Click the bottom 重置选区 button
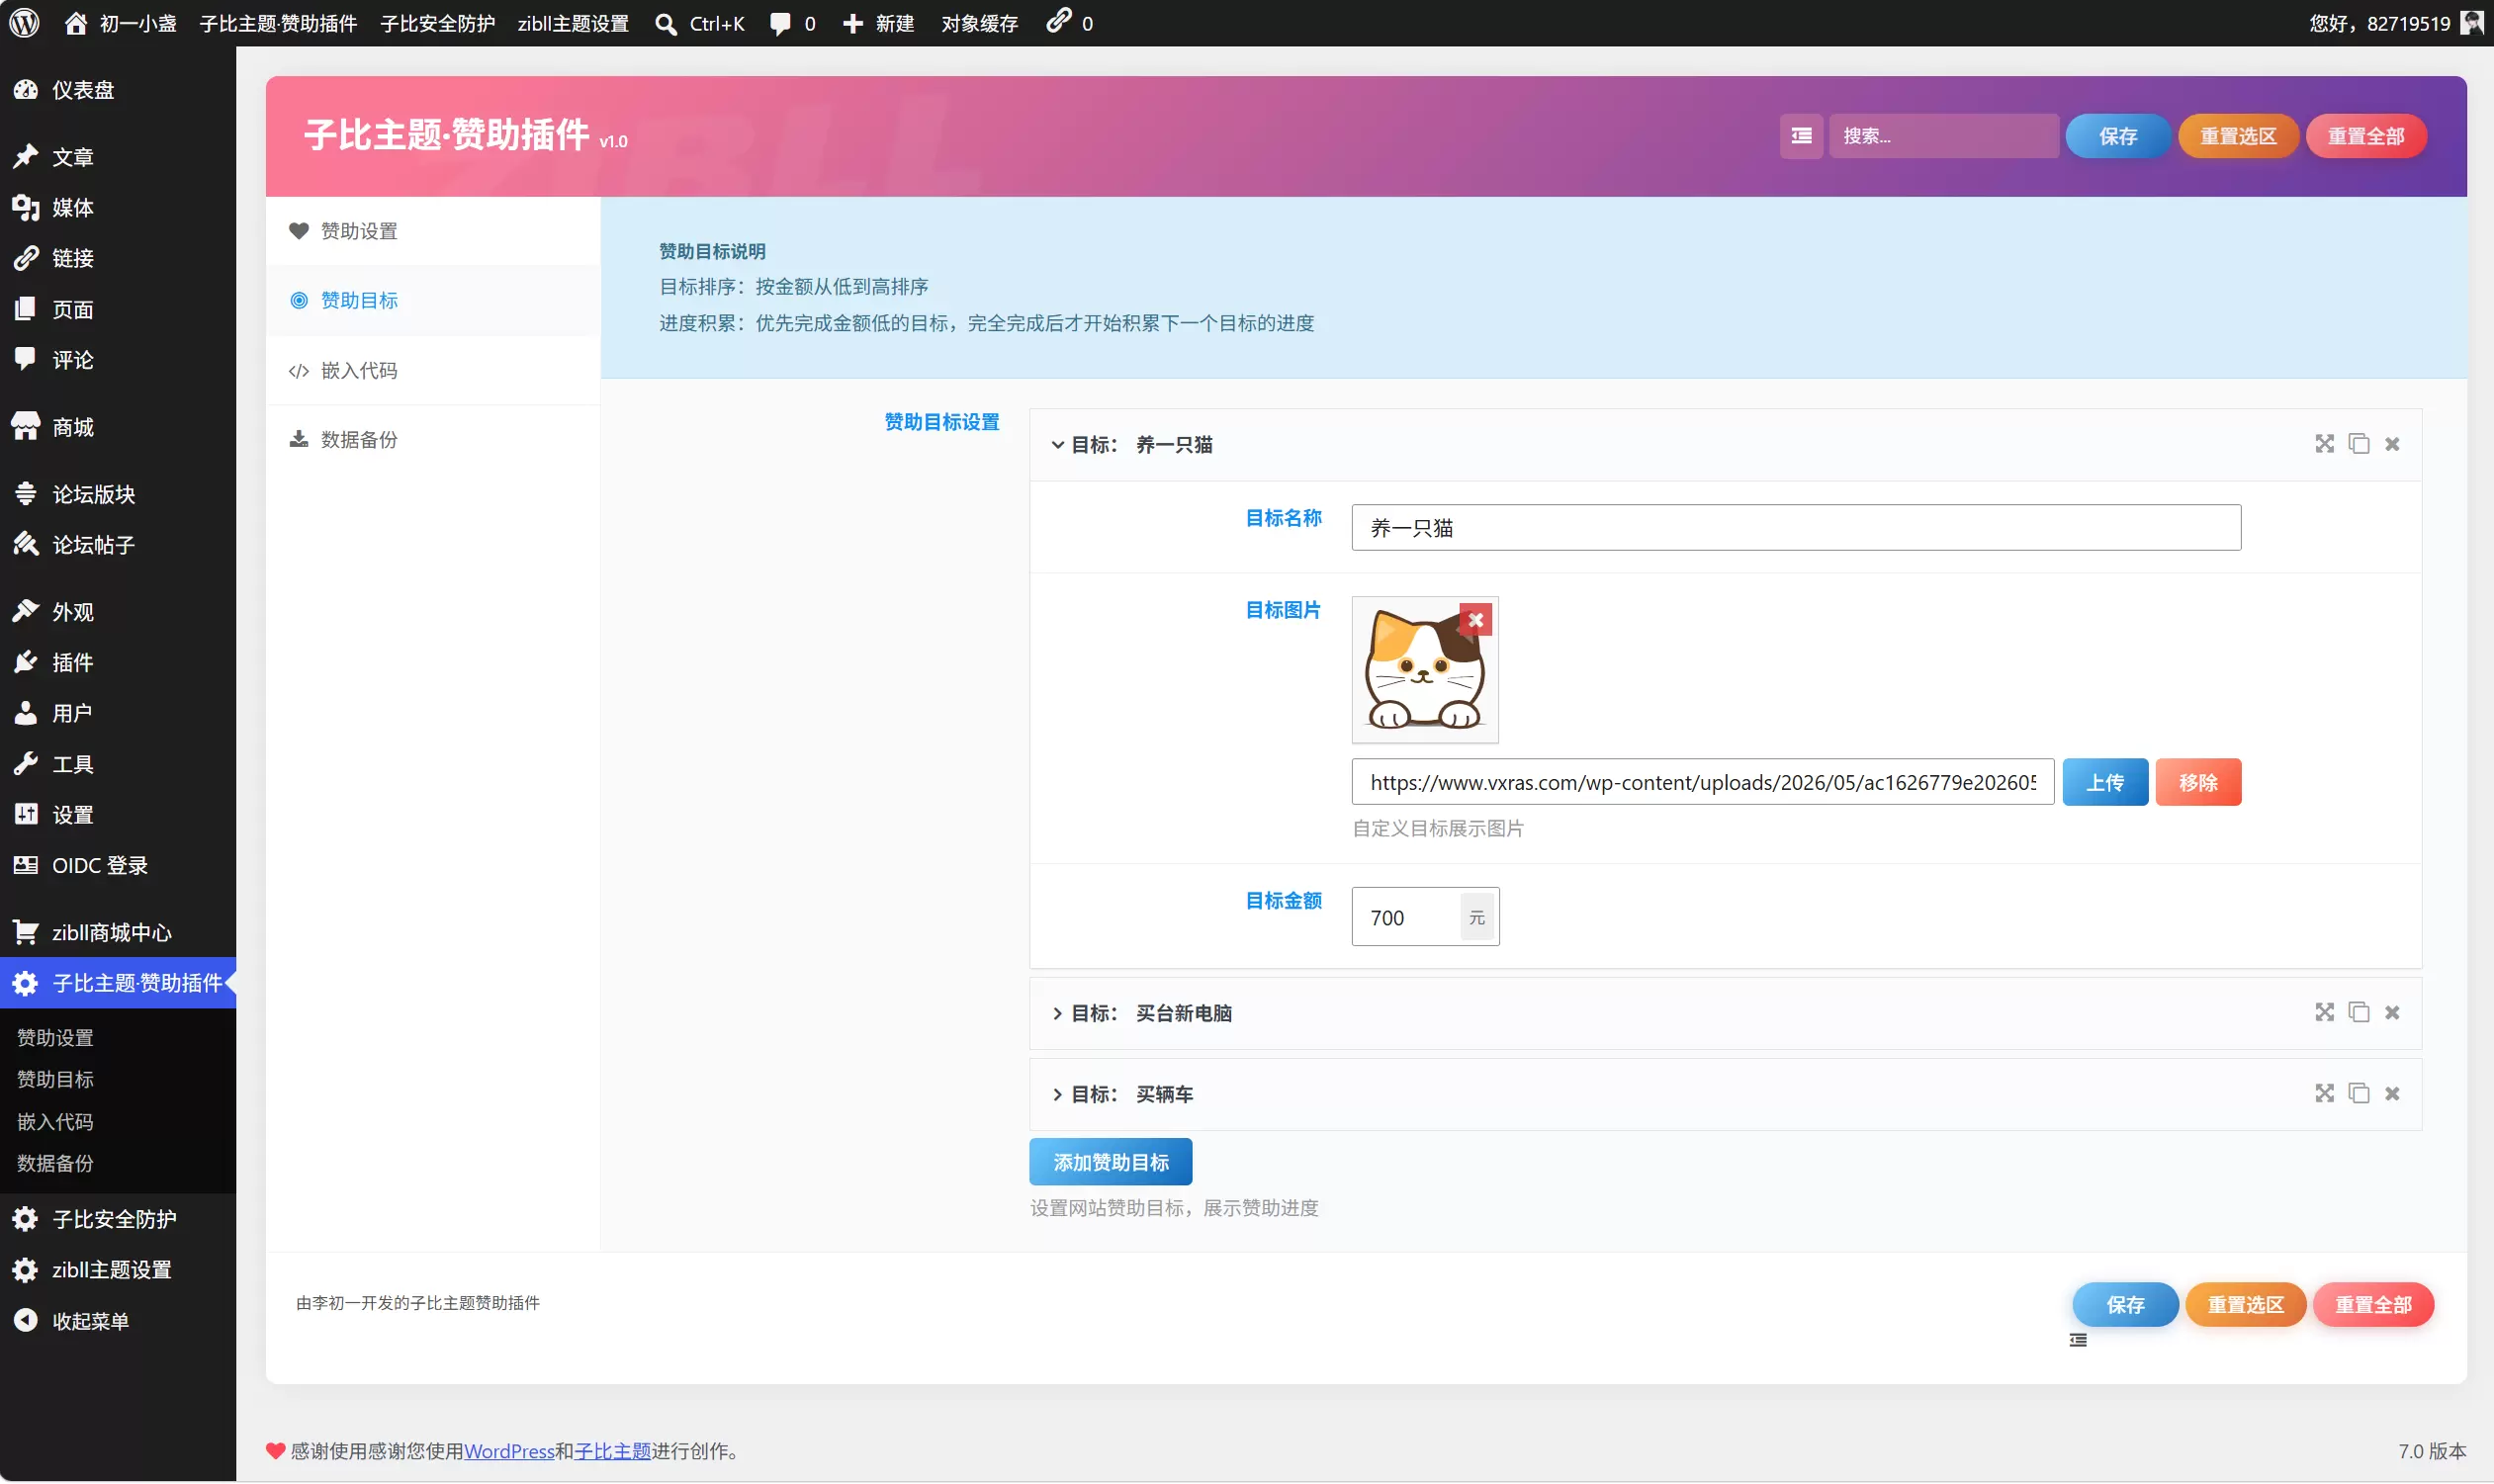Viewport: 2494px width, 1484px height. [x=2246, y=1305]
